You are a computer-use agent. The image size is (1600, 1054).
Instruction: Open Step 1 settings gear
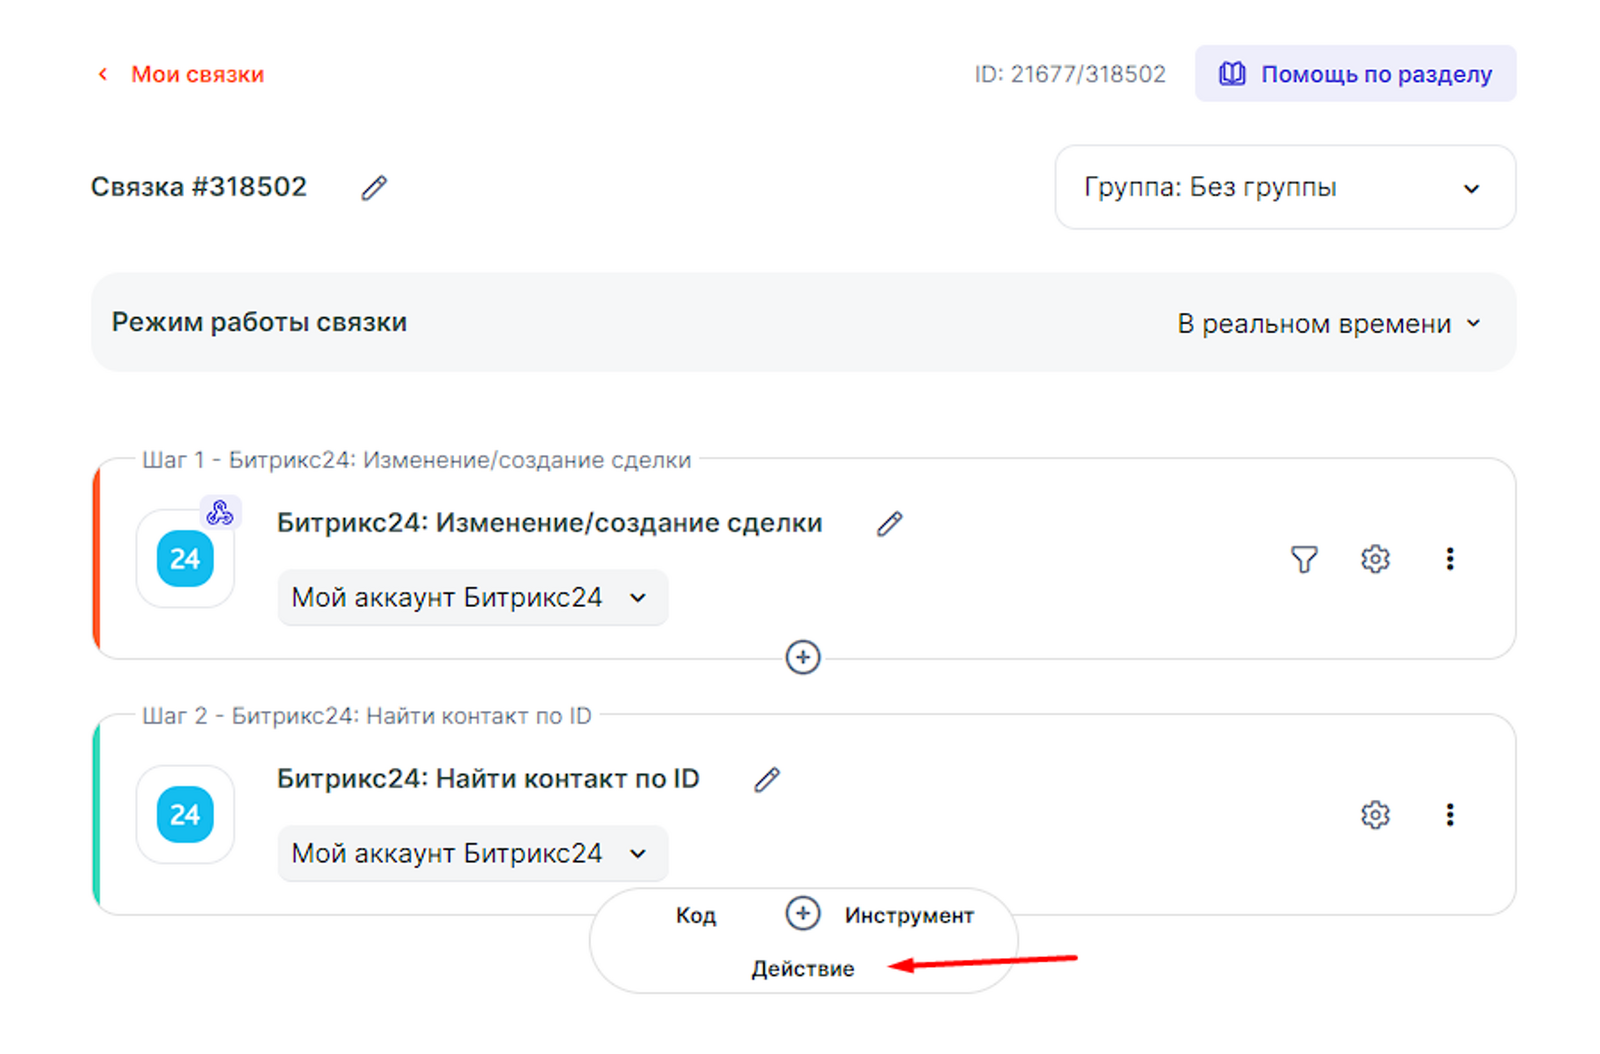[1375, 559]
